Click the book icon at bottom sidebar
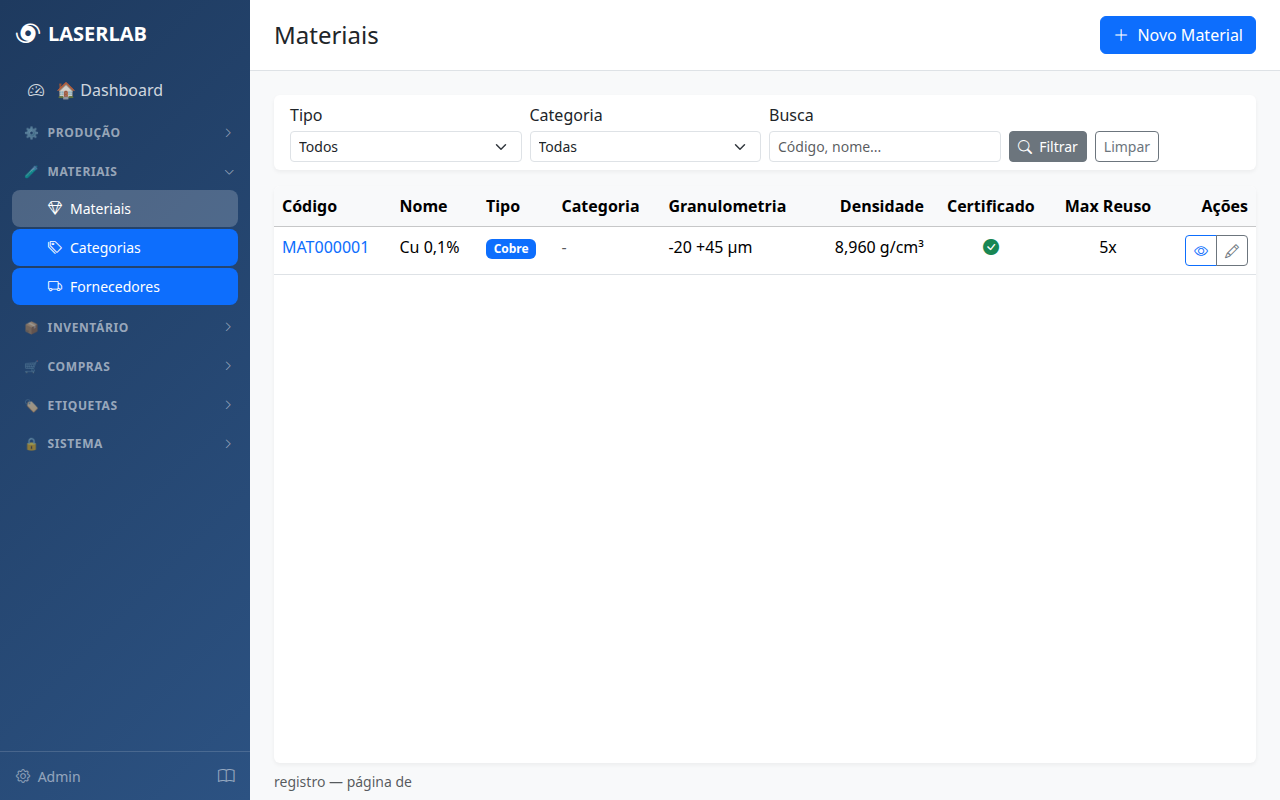This screenshot has height=800, width=1280. [x=226, y=776]
